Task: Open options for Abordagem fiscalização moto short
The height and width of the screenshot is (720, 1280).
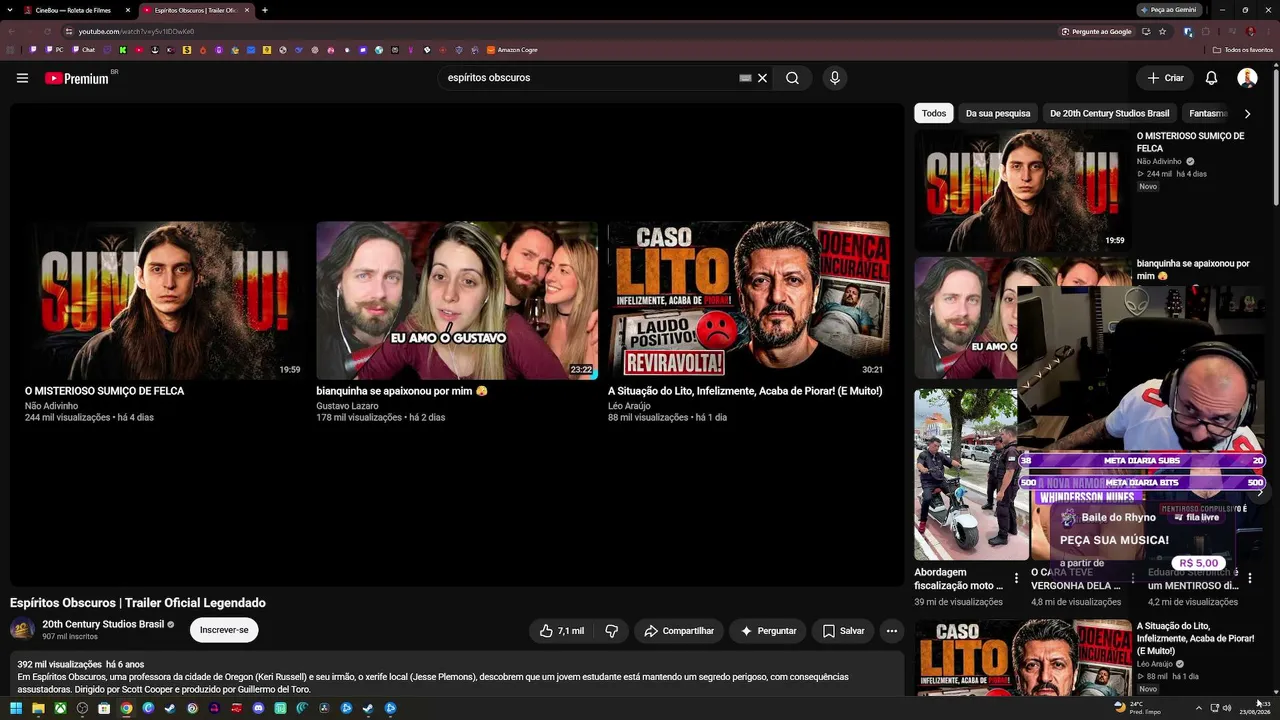Action: click(x=1016, y=578)
